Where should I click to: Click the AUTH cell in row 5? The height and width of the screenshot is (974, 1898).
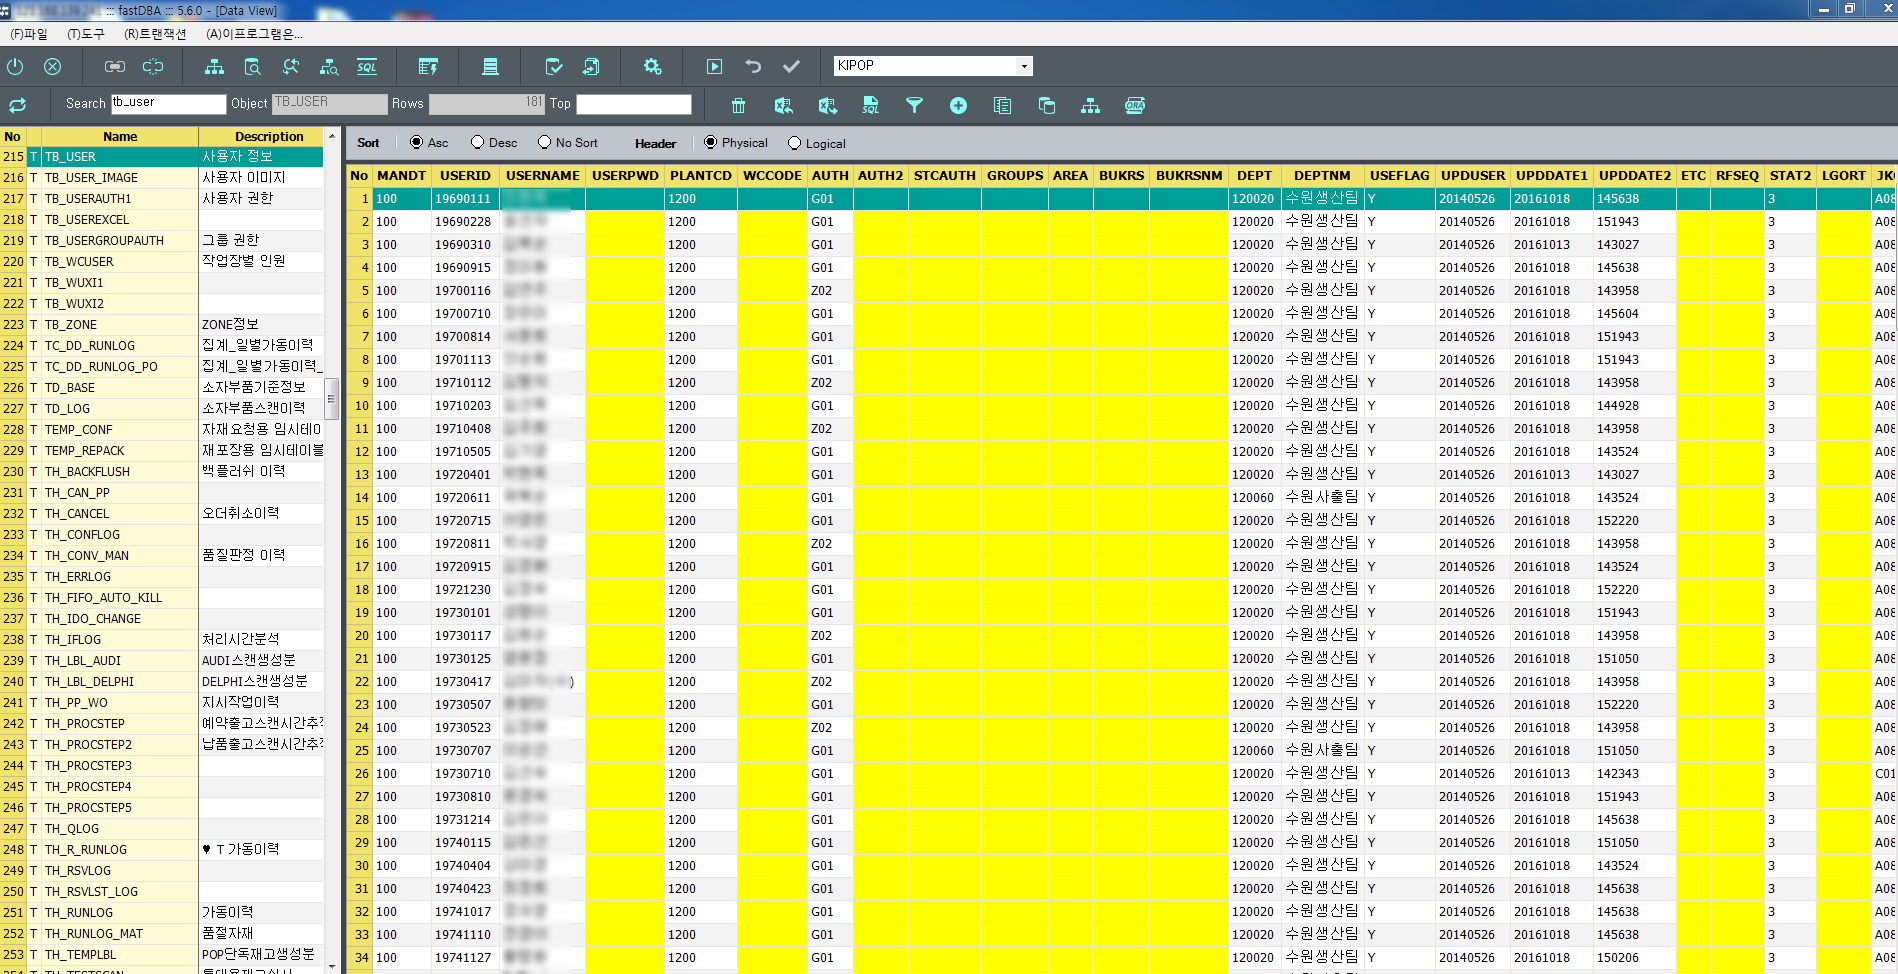[x=830, y=291]
